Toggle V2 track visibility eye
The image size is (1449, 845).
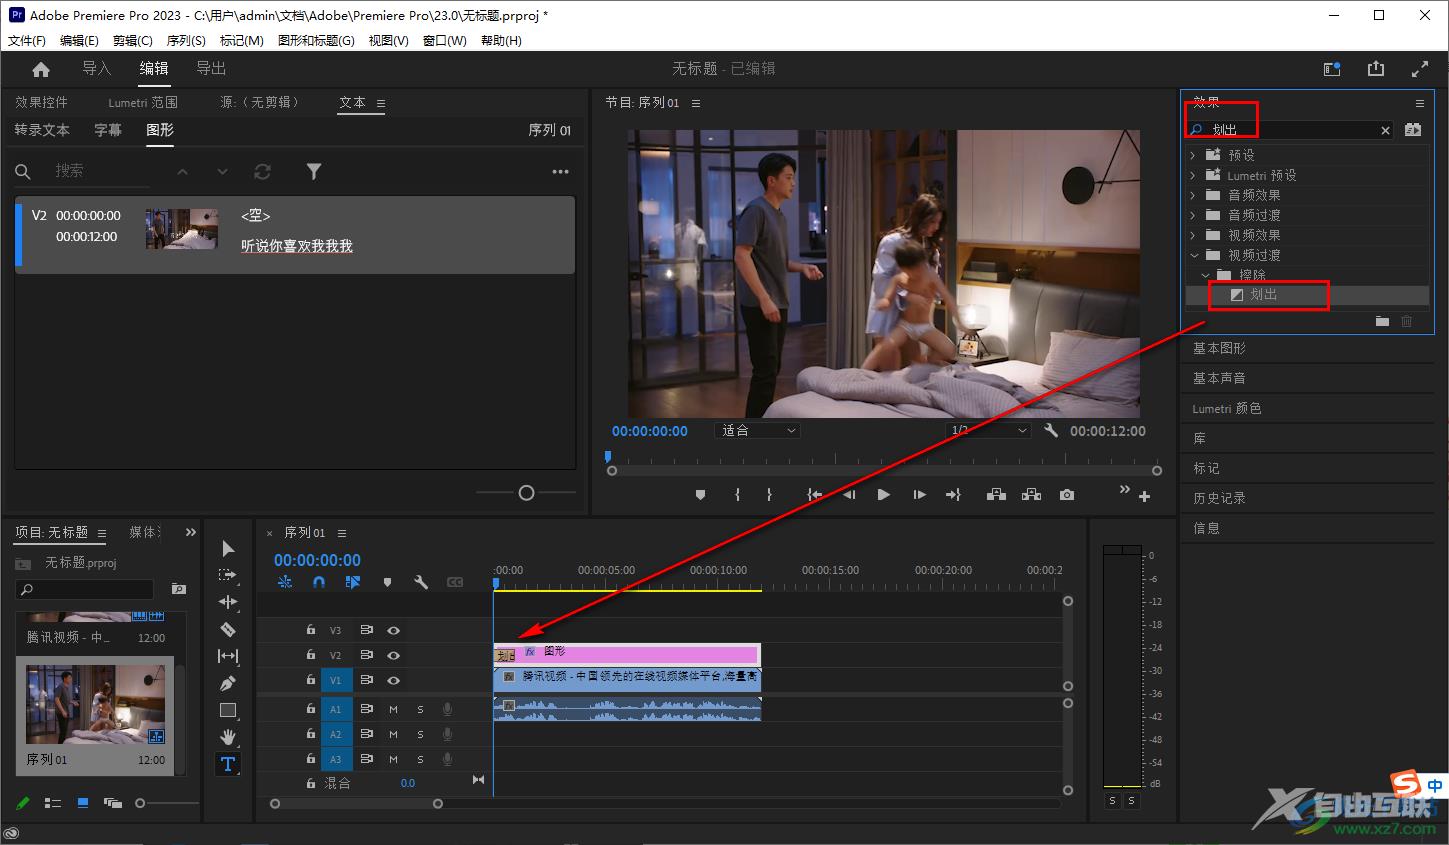pos(393,655)
